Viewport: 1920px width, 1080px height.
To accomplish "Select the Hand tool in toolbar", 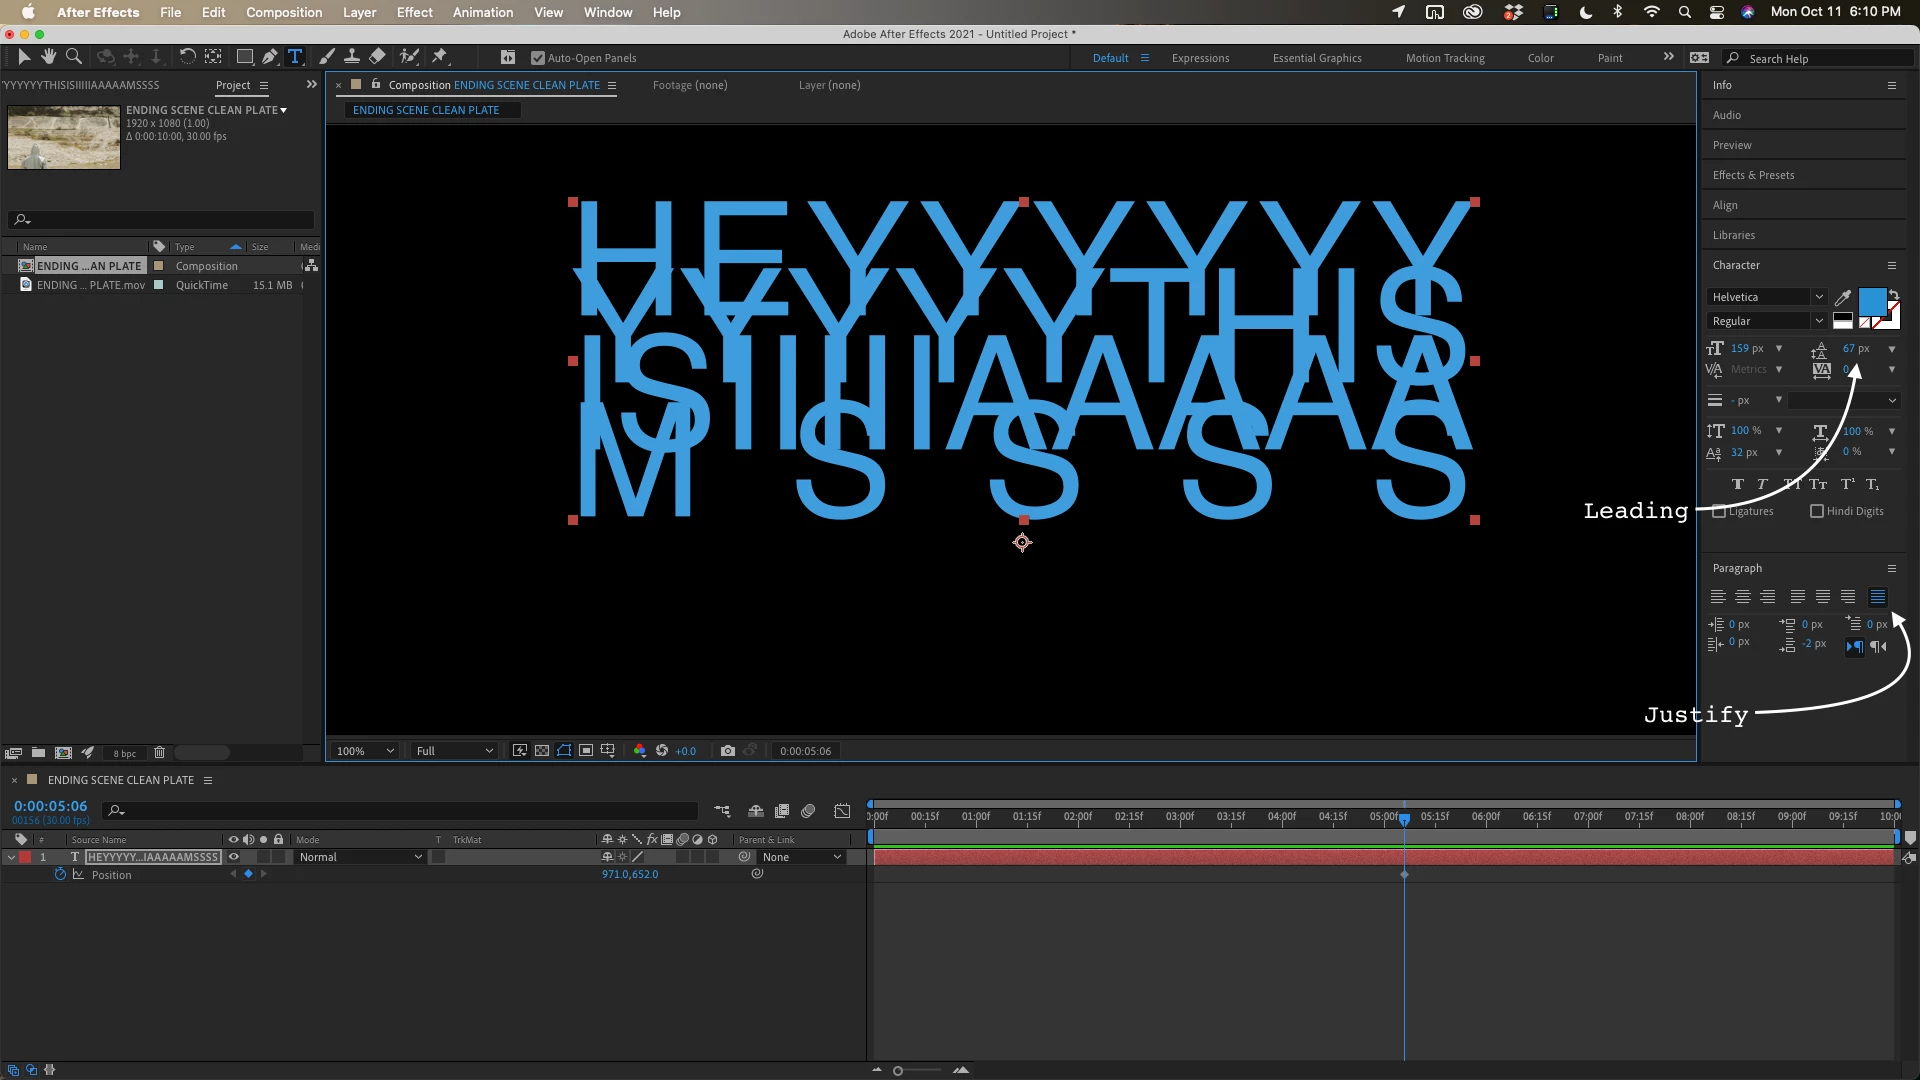I will 48,57.
